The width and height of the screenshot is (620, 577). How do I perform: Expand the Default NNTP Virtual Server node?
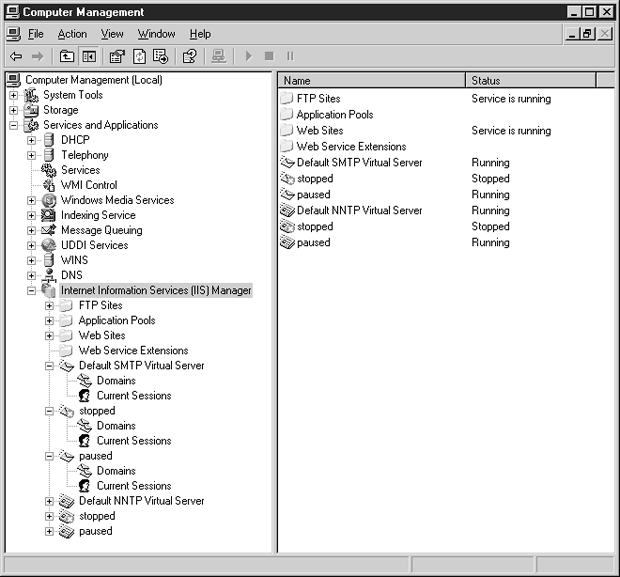point(50,501)
